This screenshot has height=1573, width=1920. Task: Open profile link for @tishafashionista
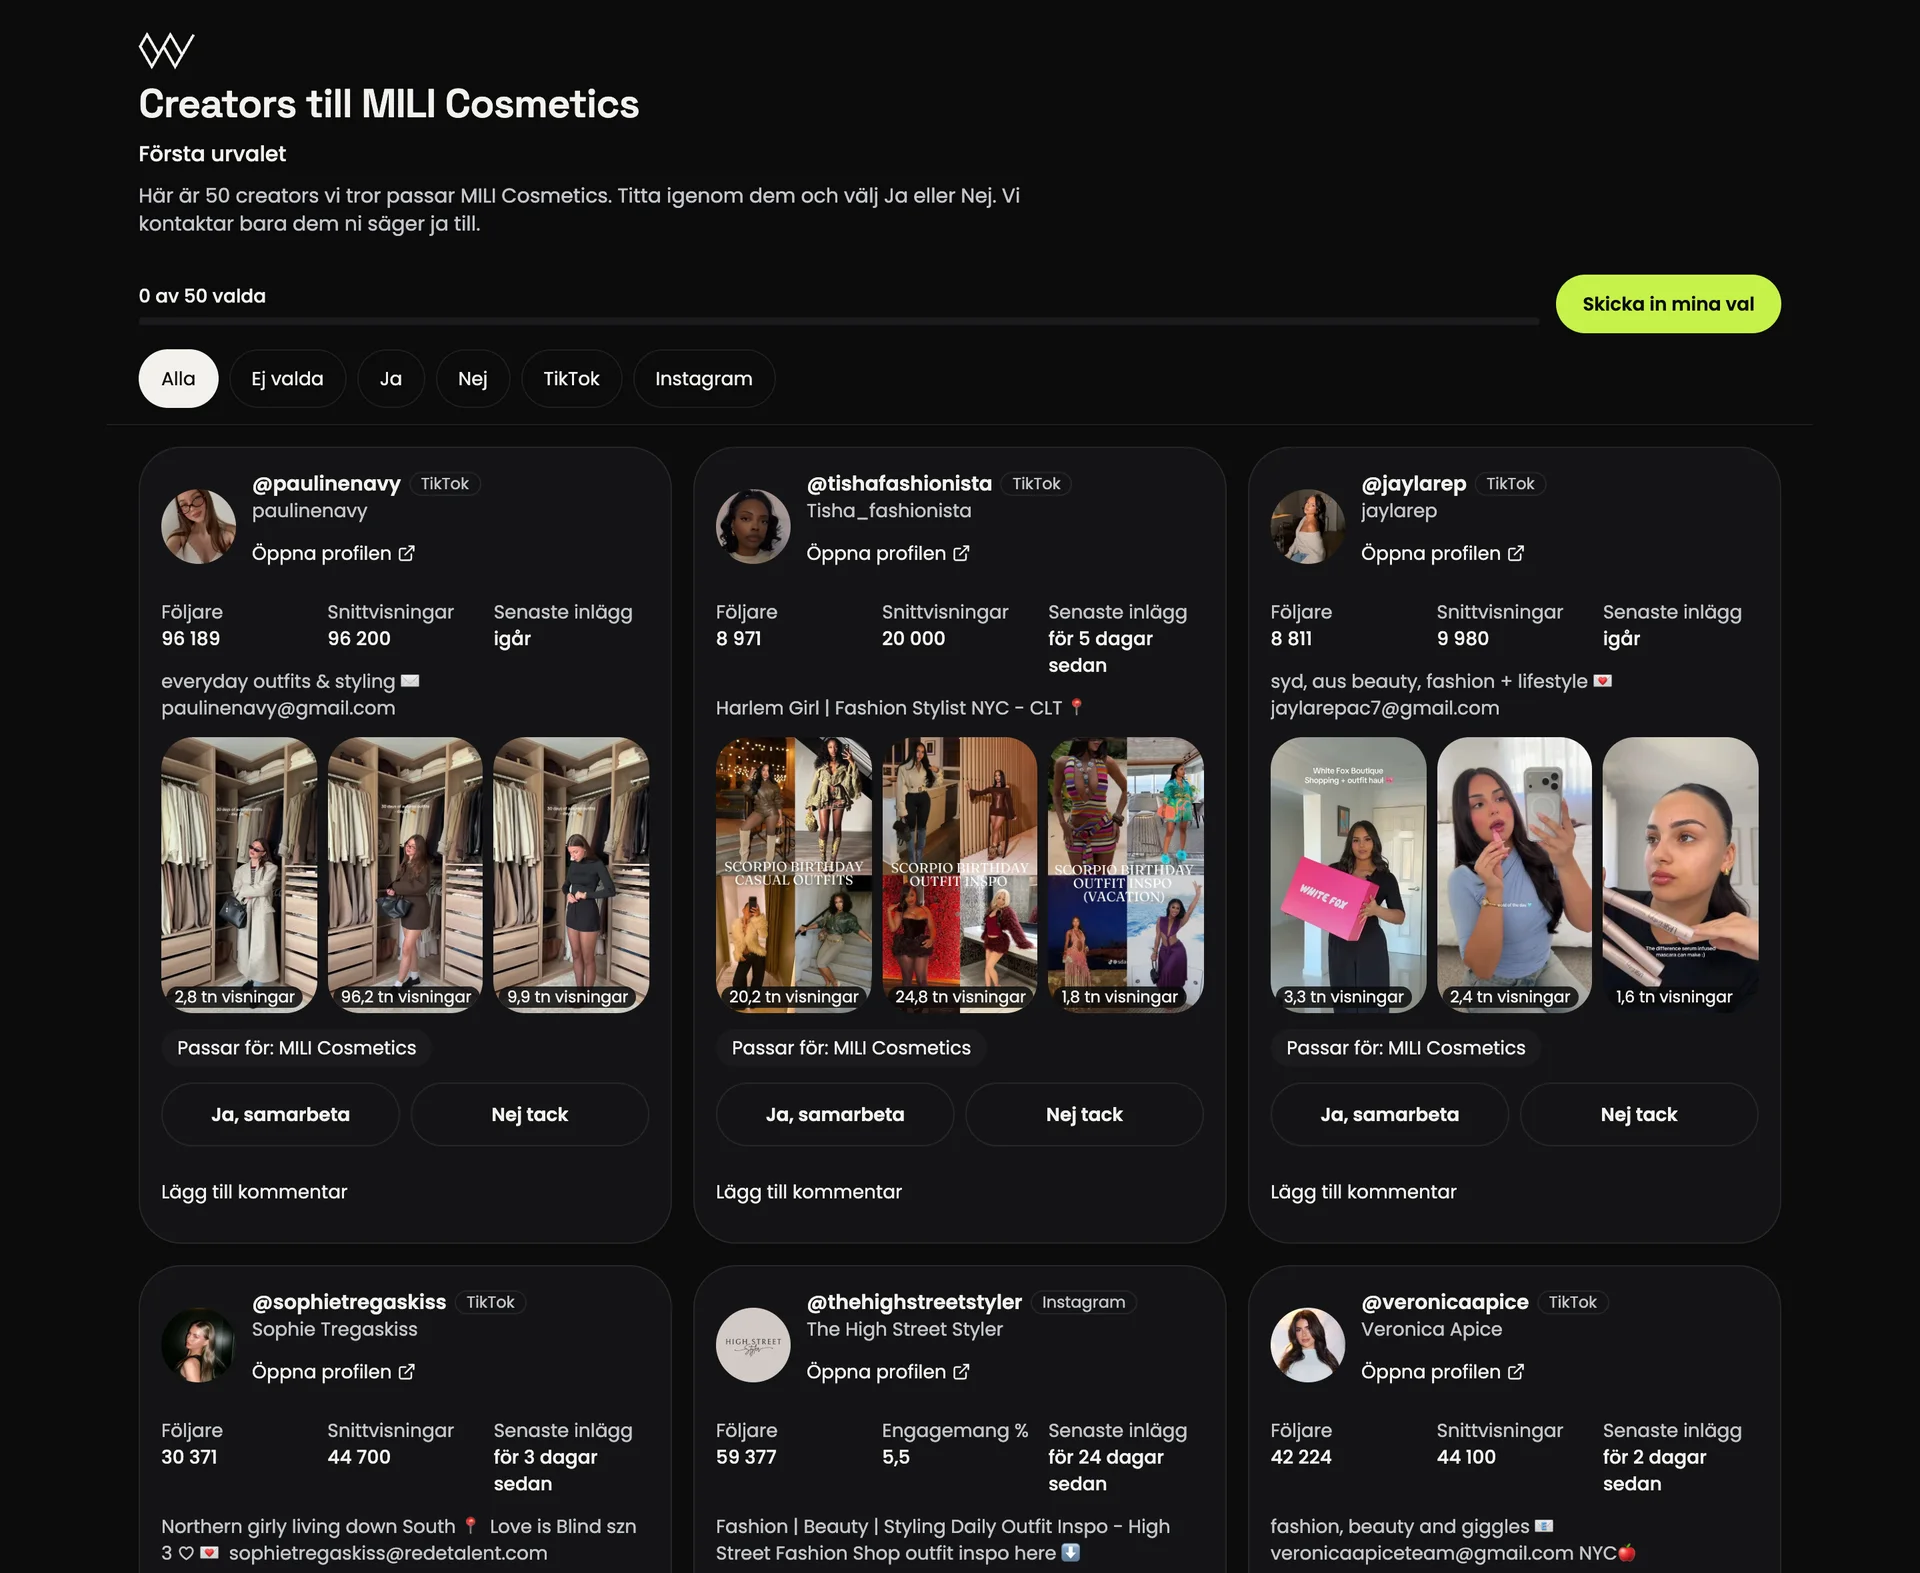coord(888,553)
